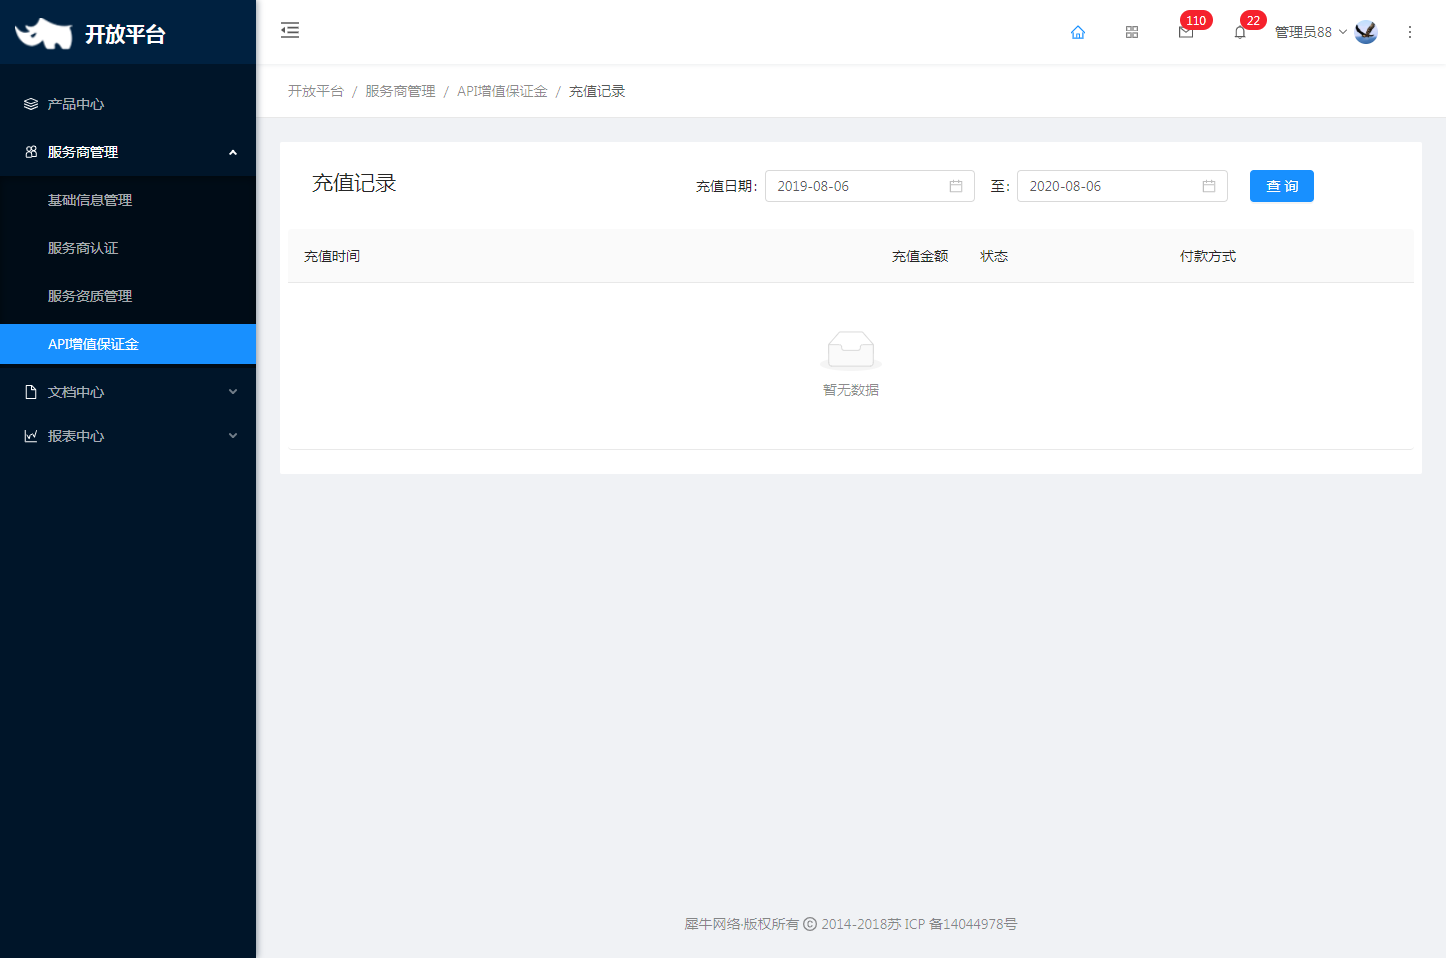Expand the 文档中心 menu chevron

click(233, 392)
